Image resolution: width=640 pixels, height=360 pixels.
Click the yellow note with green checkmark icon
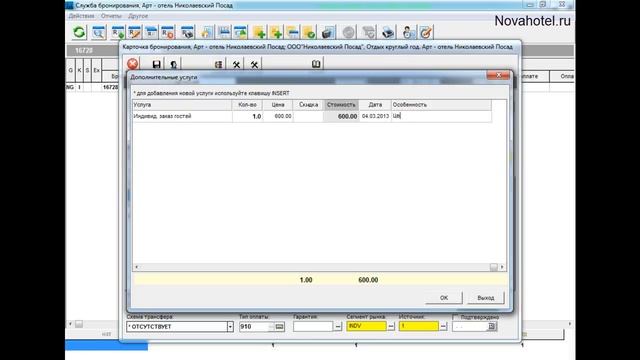pyautogui.click(x=309, y=33)
